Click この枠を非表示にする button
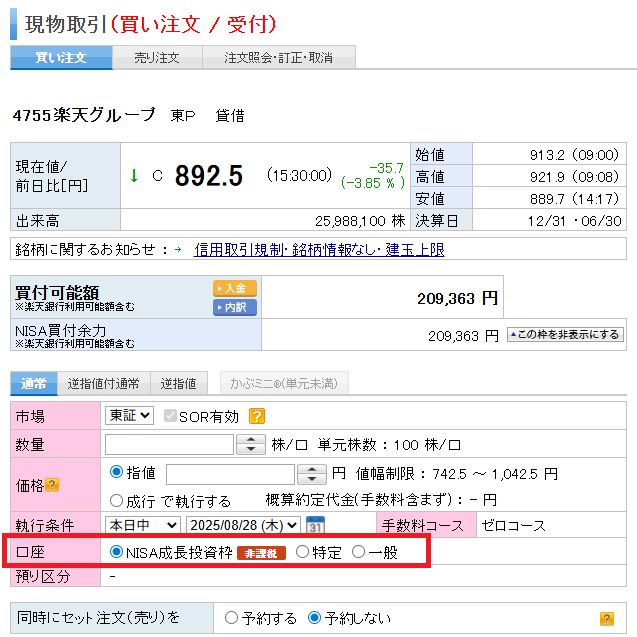The image size is (637, 637). (x=565, y=335)
